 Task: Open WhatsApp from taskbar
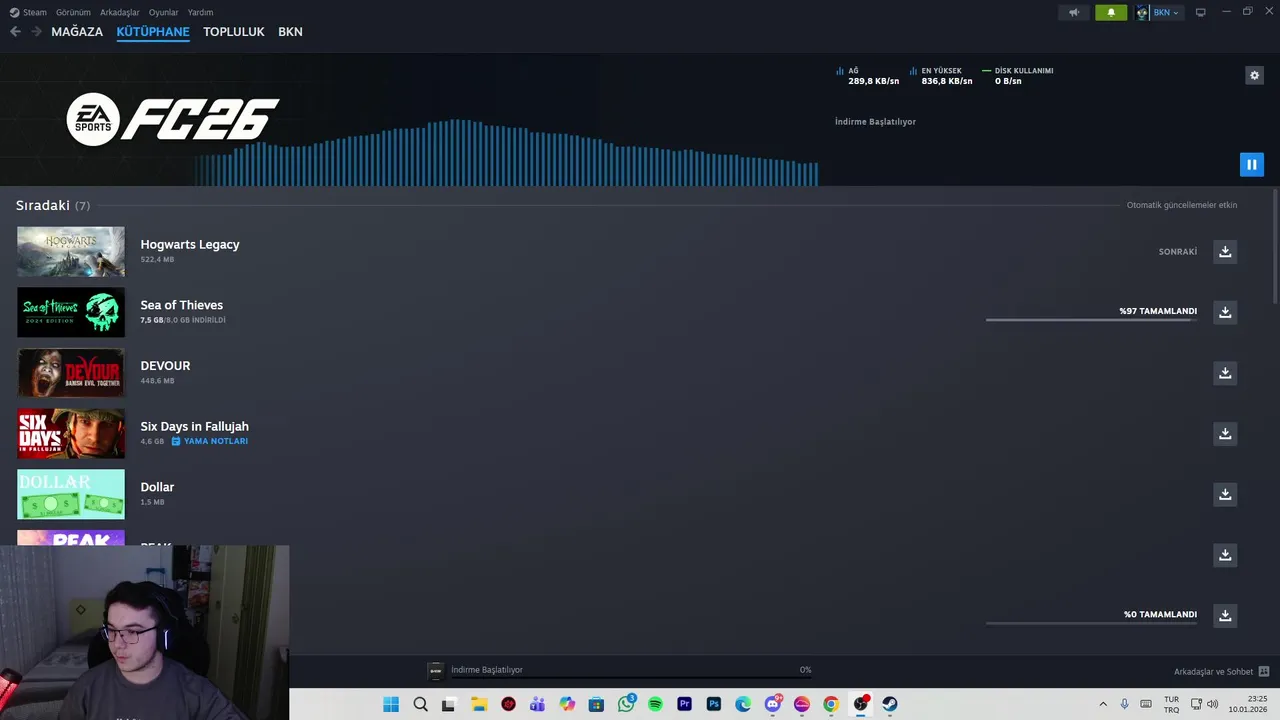(626, 704)
